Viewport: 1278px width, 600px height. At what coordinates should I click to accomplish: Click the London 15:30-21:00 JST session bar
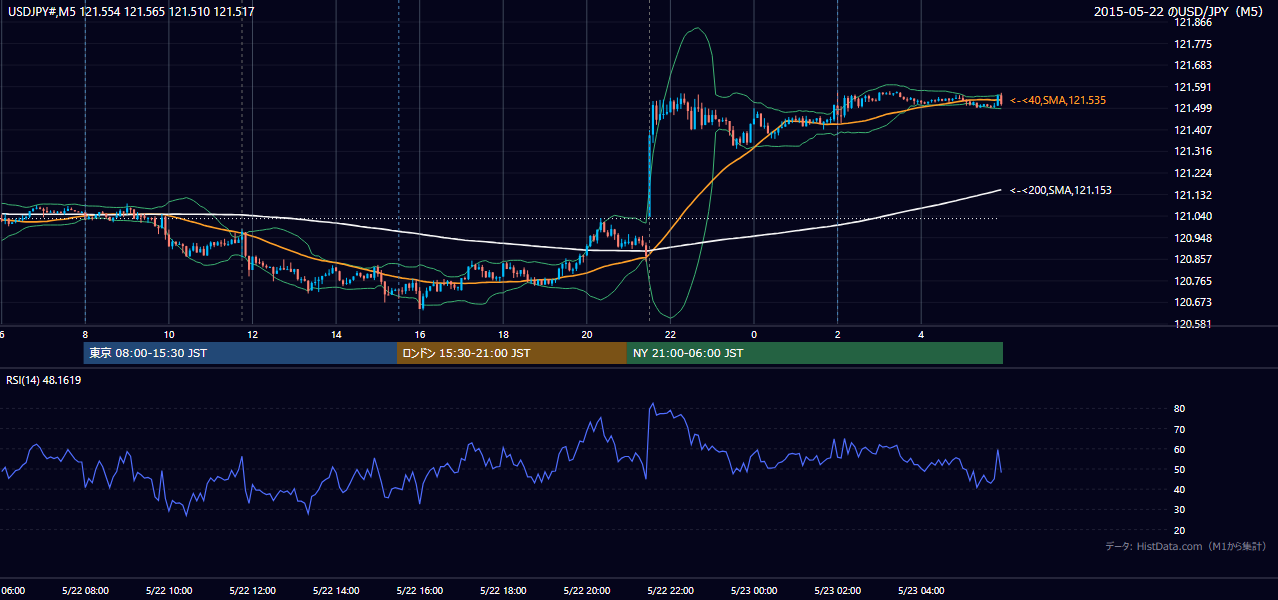point(512,353)
